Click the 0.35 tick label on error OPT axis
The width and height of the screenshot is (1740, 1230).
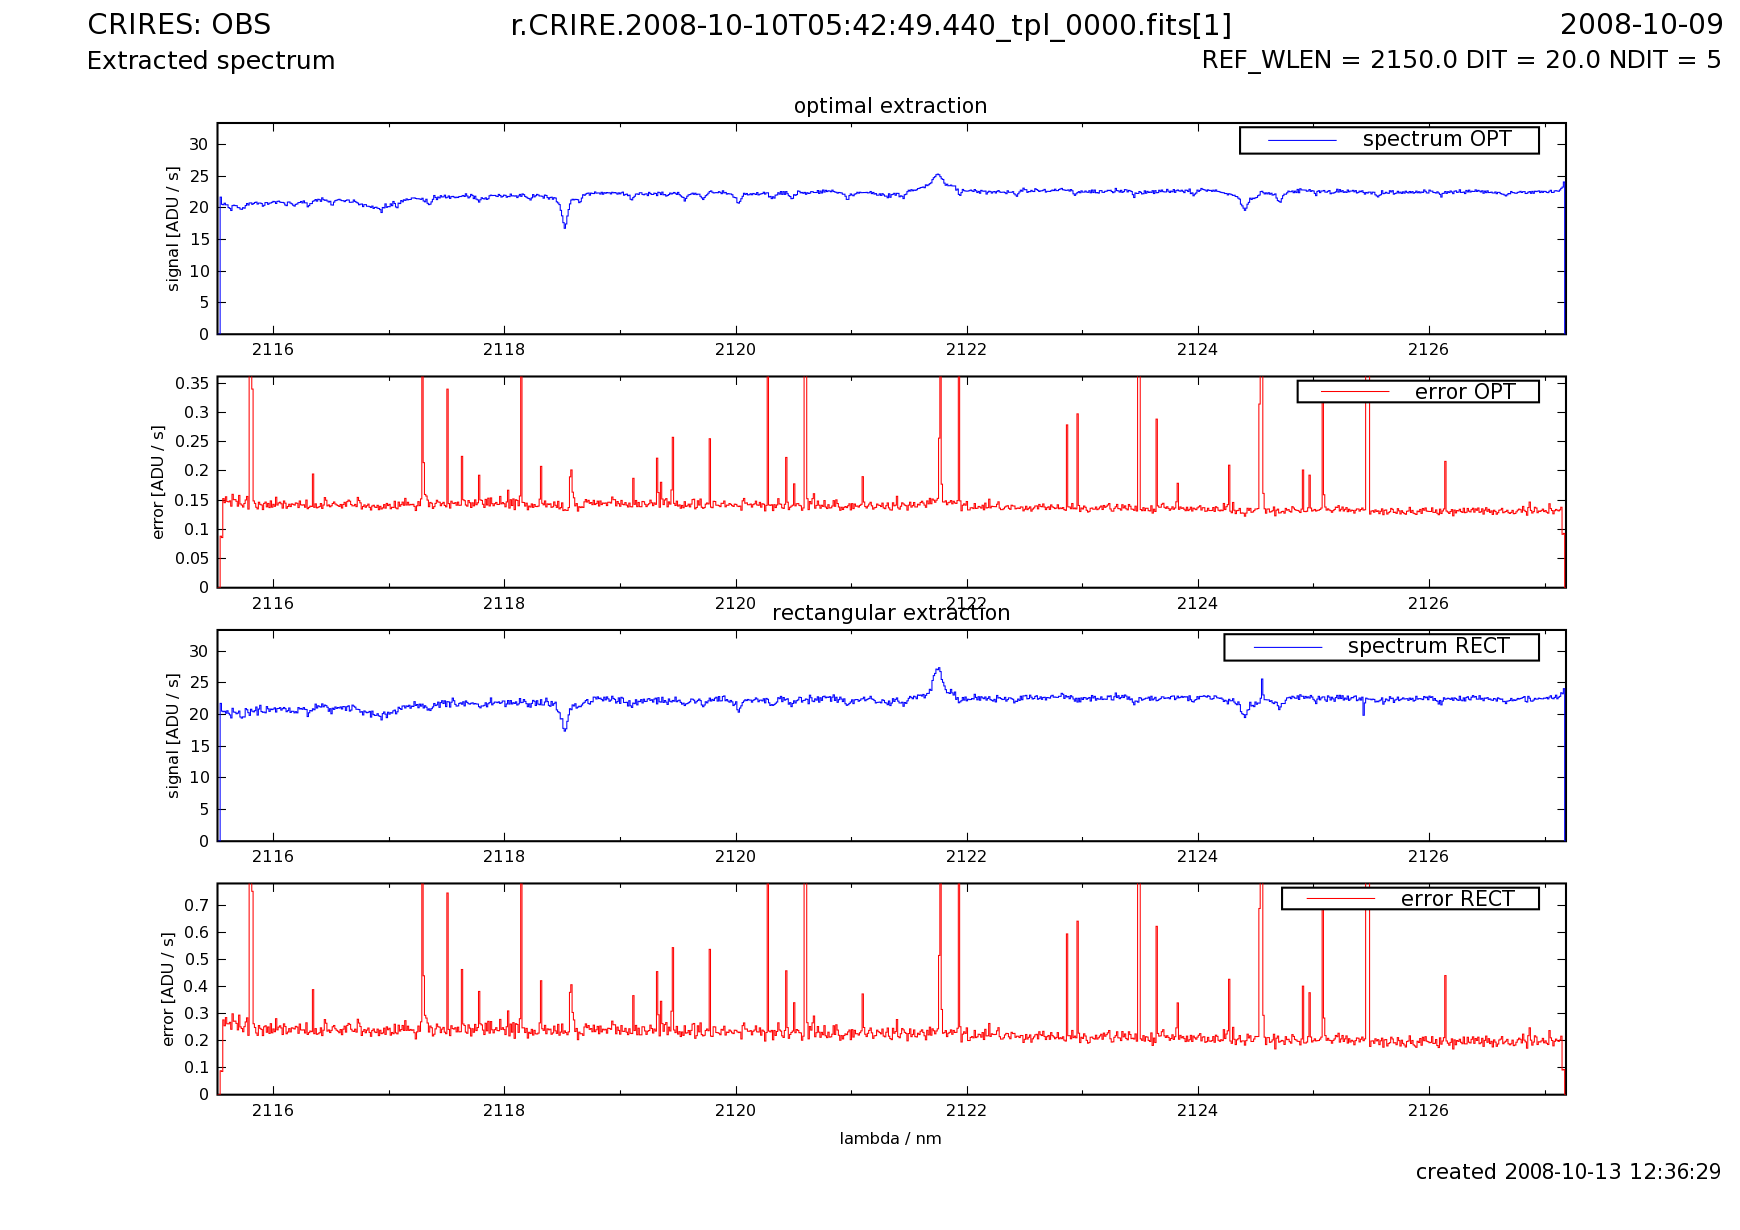coord(192,384)
